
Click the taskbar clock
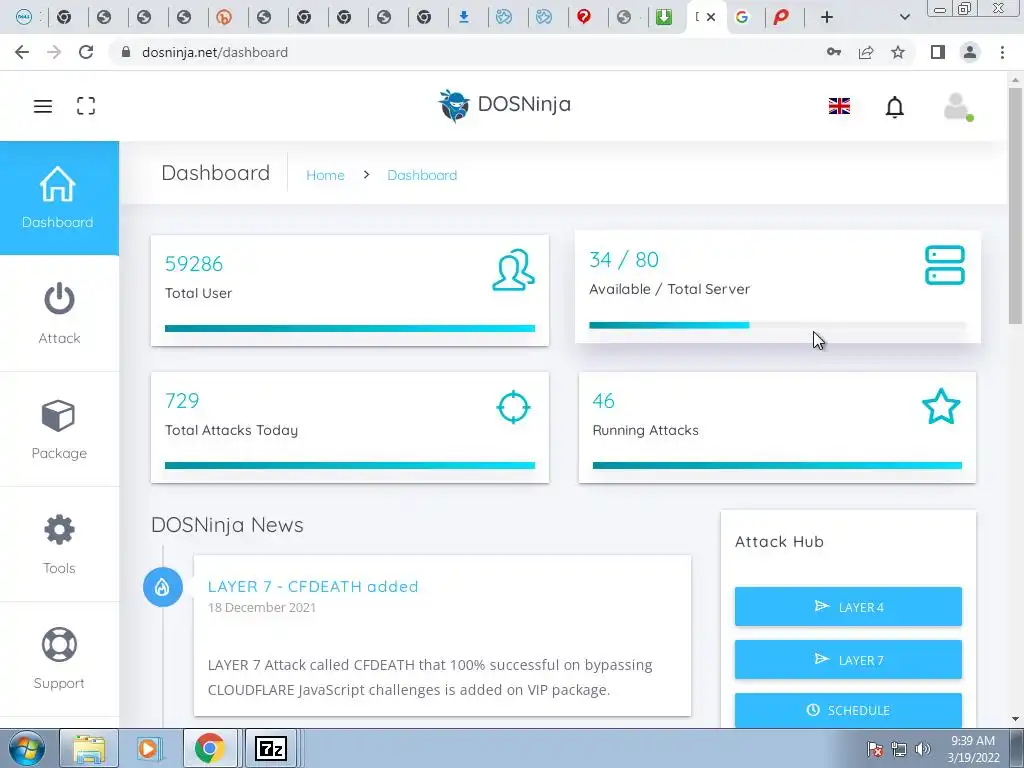(972, 749)
